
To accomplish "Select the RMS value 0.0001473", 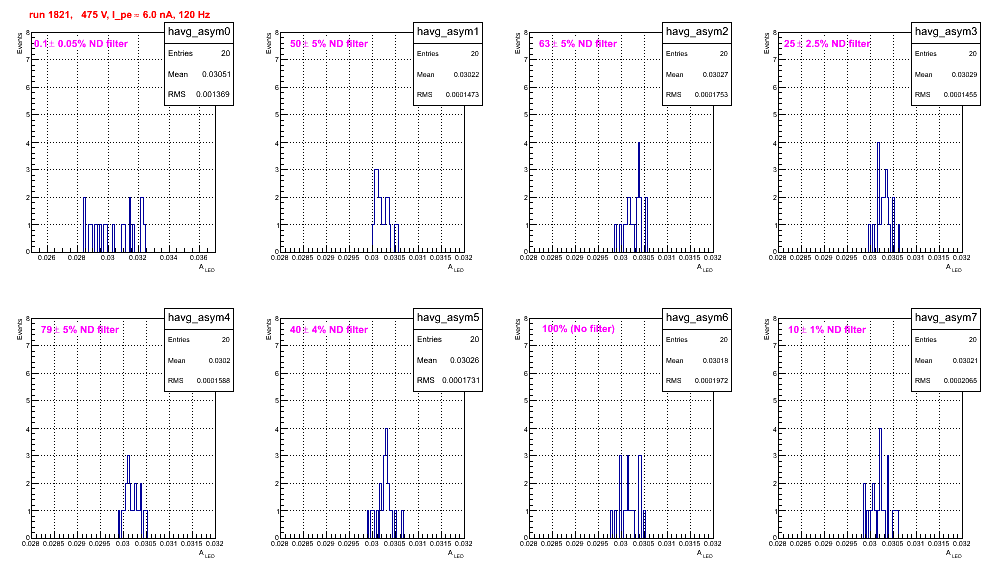I will point(462,95).
